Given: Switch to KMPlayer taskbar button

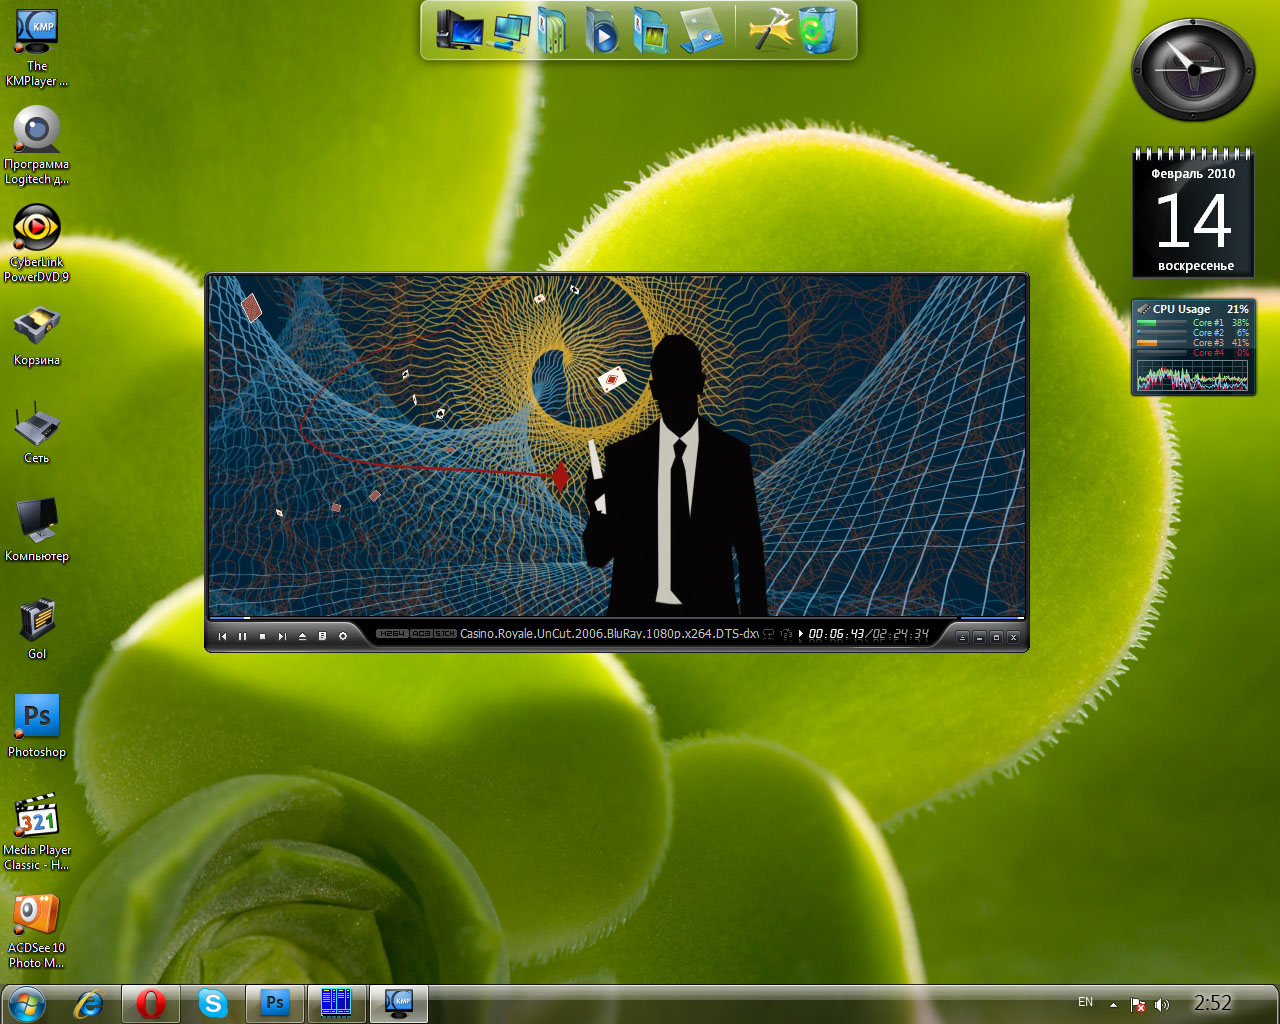Looking at the screenshot, I should (398, 1003).
